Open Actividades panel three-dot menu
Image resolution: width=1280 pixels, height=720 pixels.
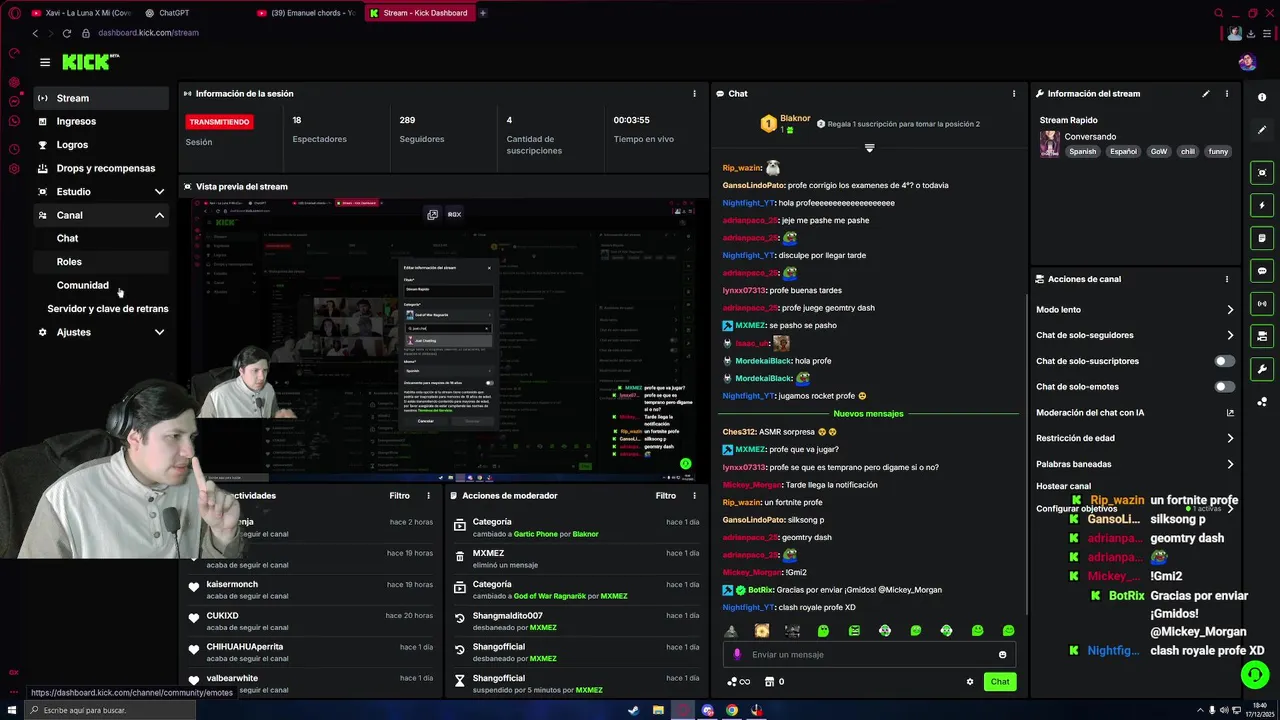point(429,496)
